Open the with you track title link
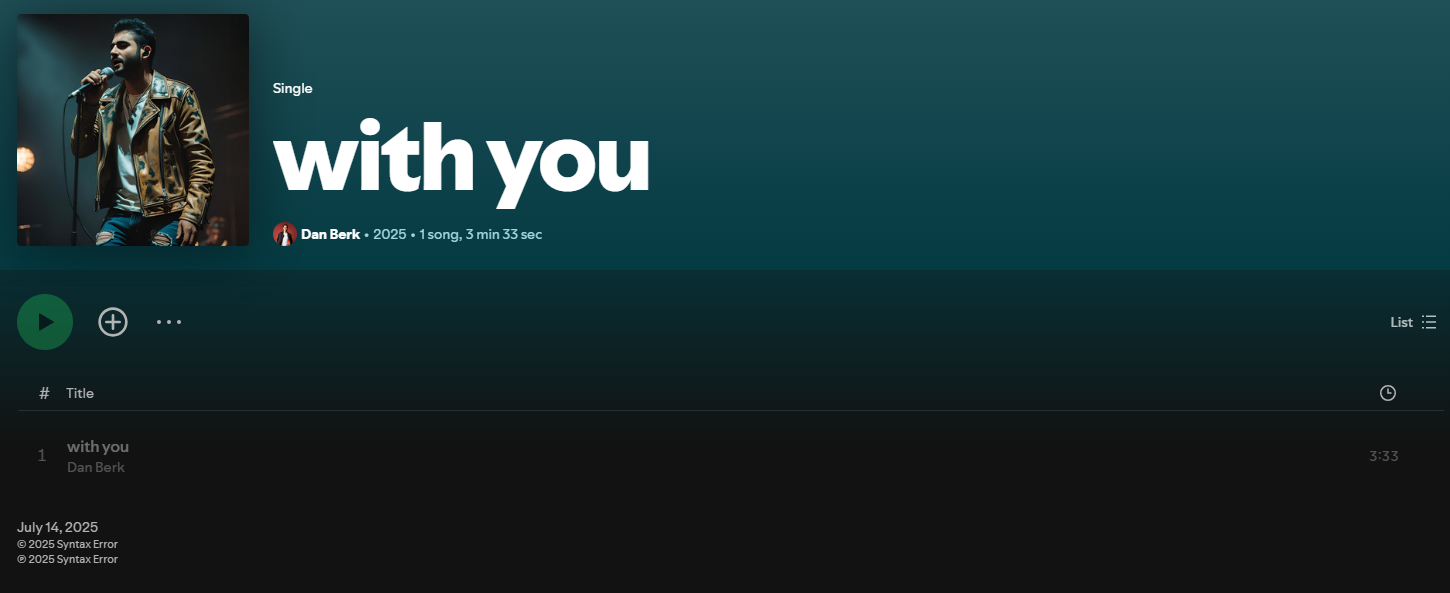1450x593 pixels. 98,446
